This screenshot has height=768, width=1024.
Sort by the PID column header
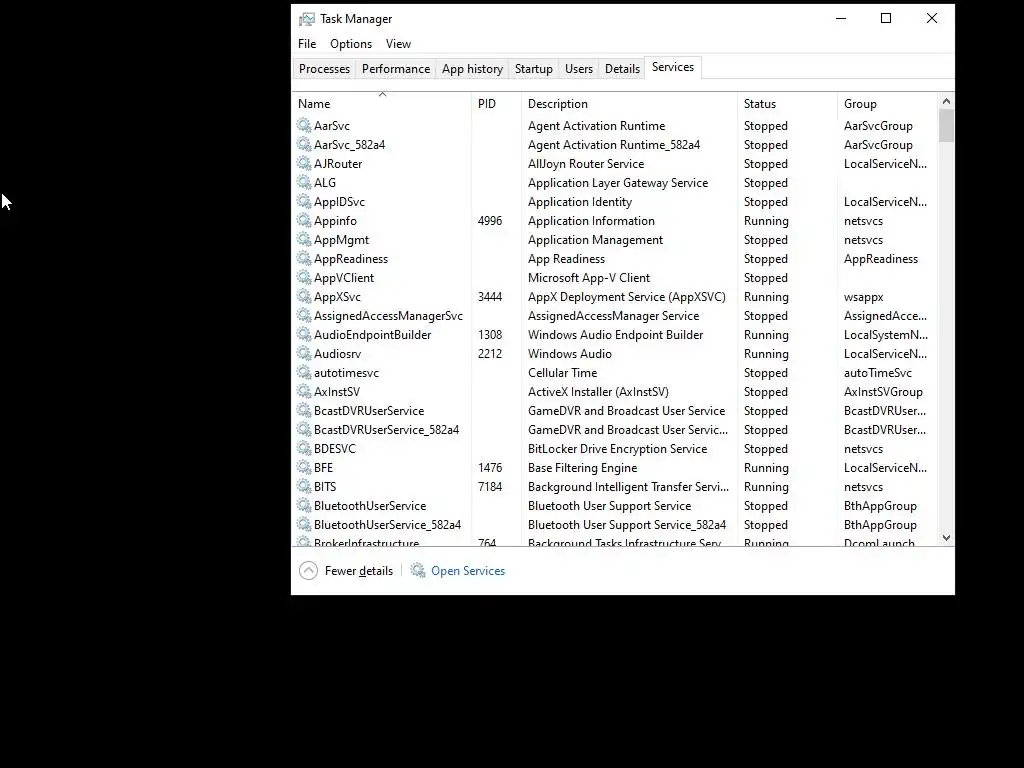coord(496,104)
